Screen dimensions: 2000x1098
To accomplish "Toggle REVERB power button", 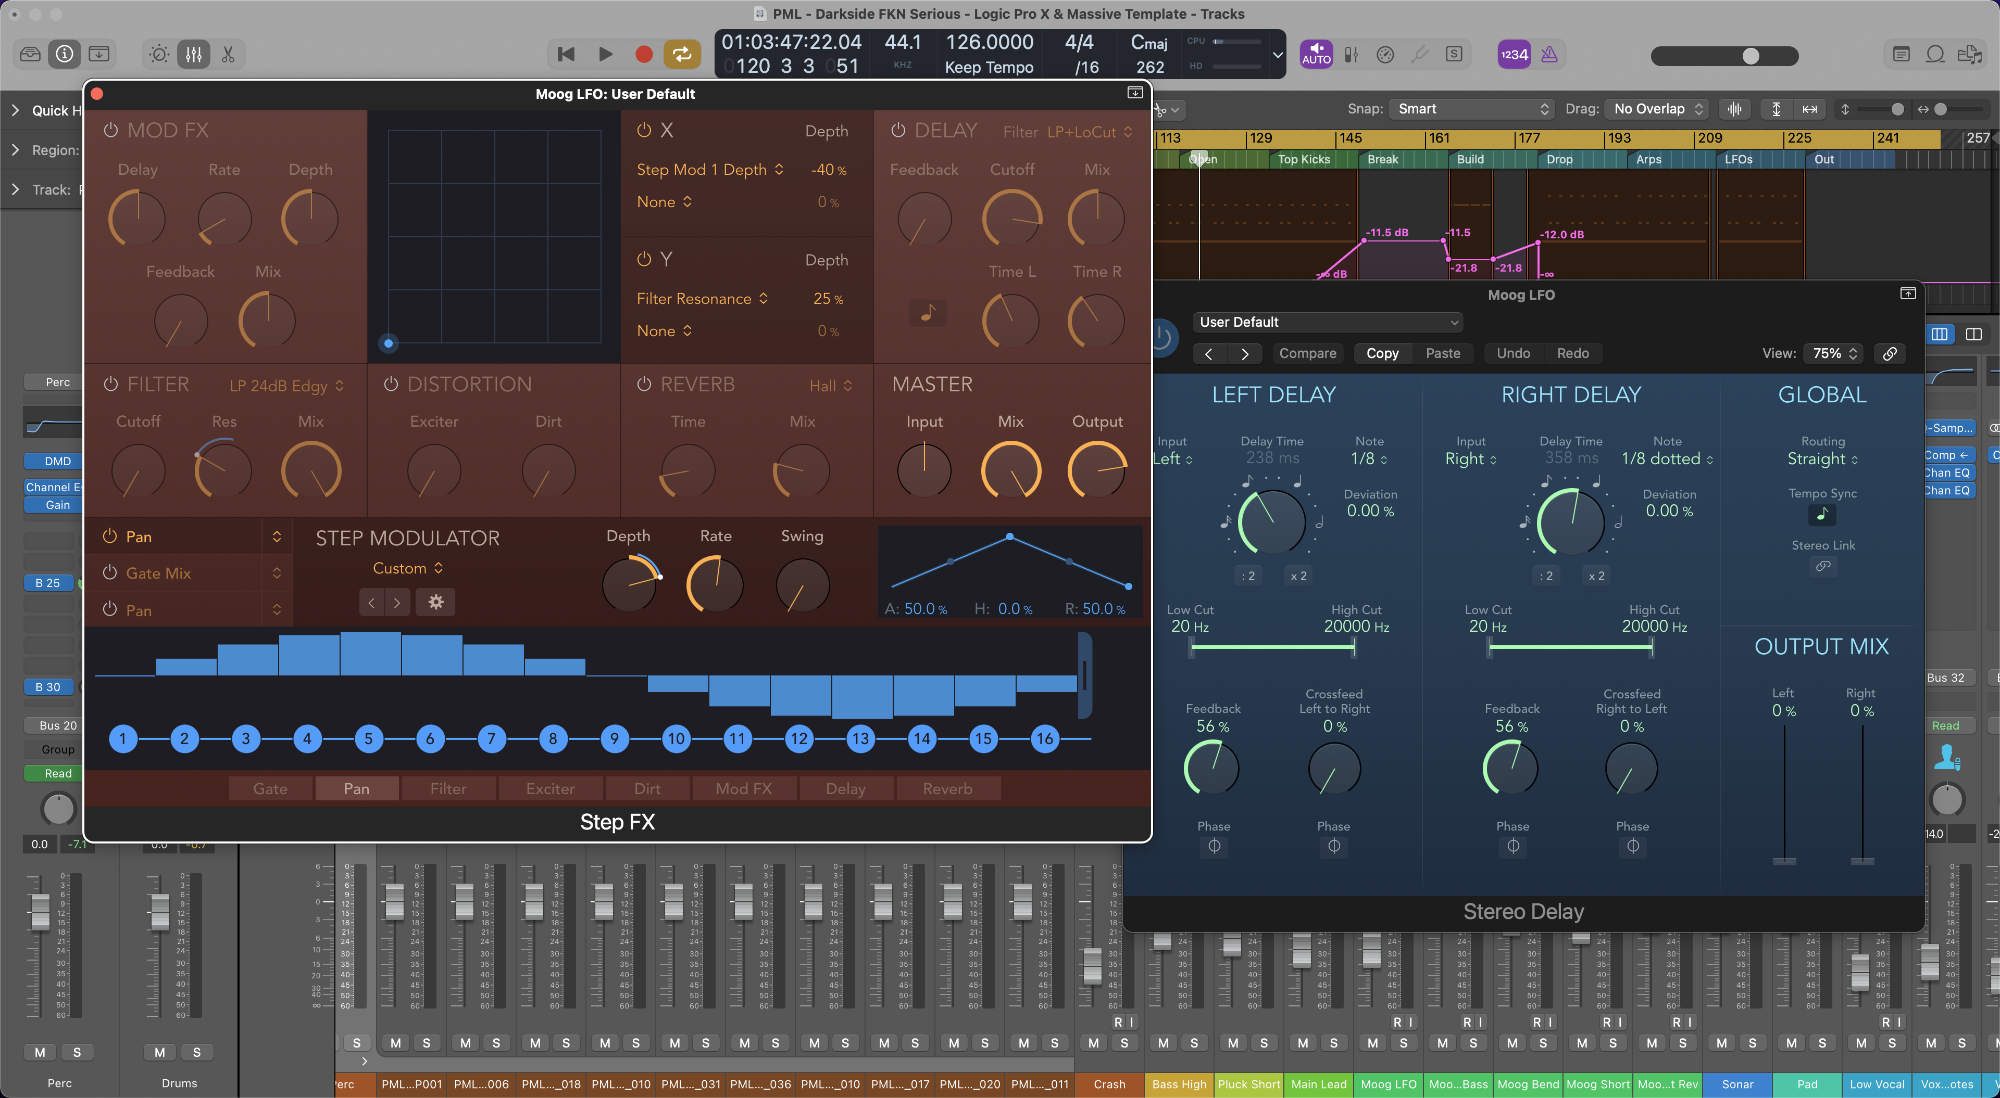I will pos(644,384).
